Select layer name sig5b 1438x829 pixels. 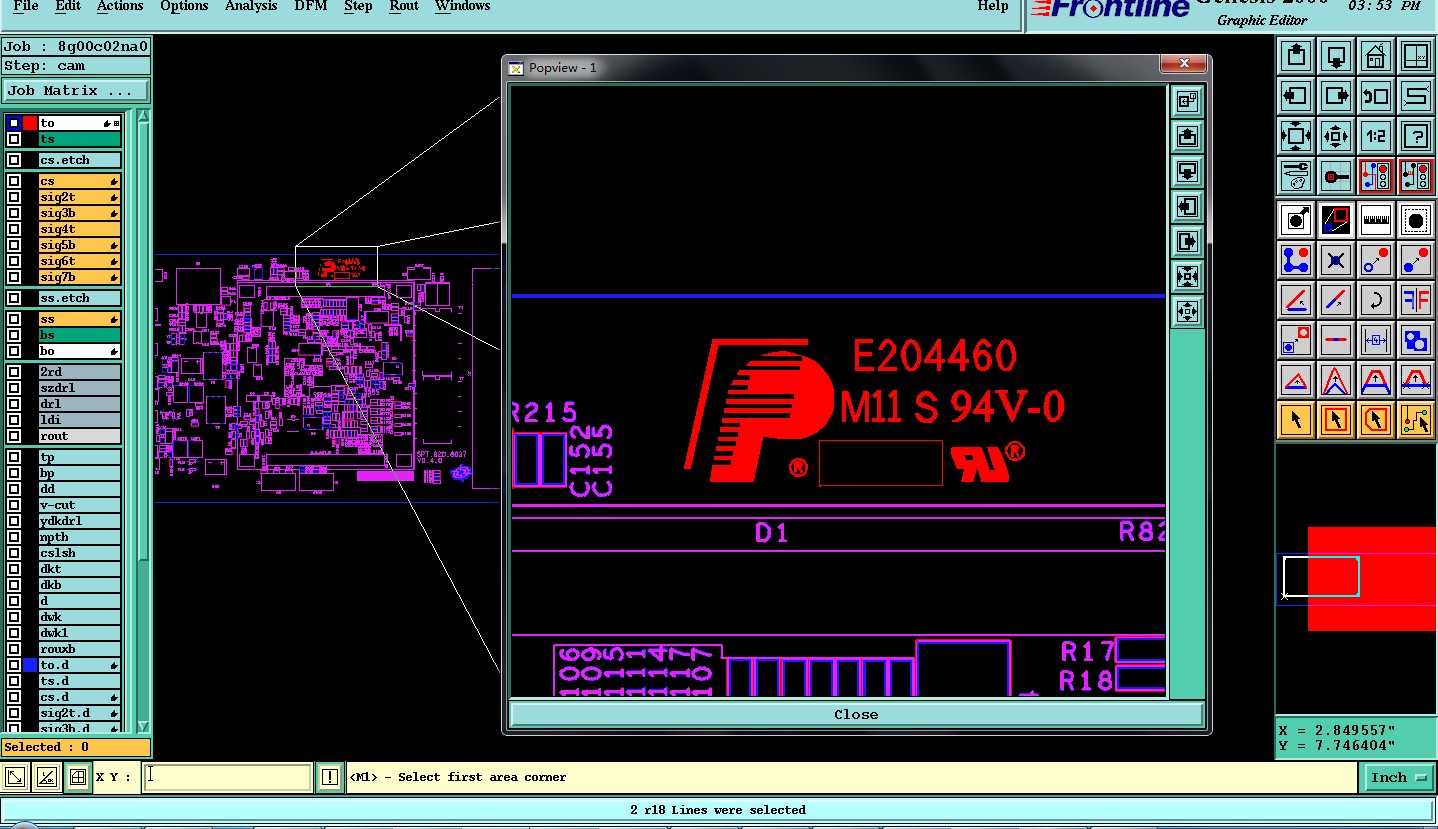click(79, 245)
